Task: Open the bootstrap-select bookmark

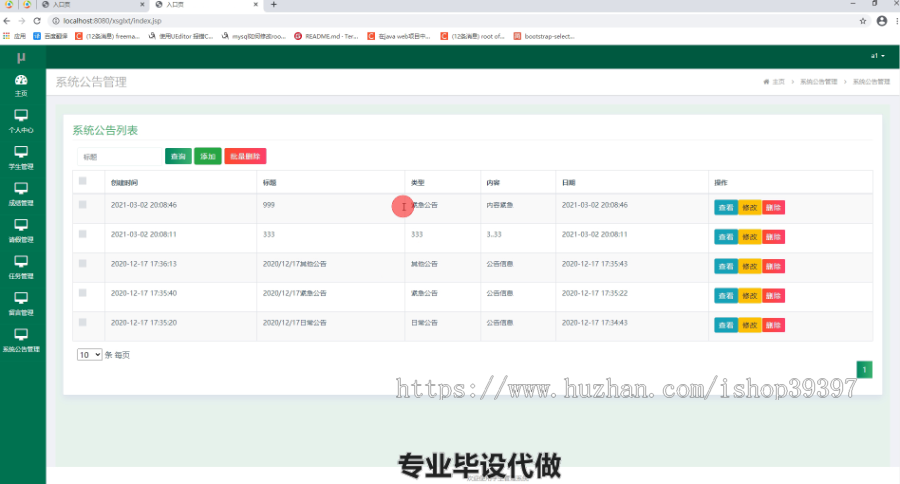Action: [544, 36]
